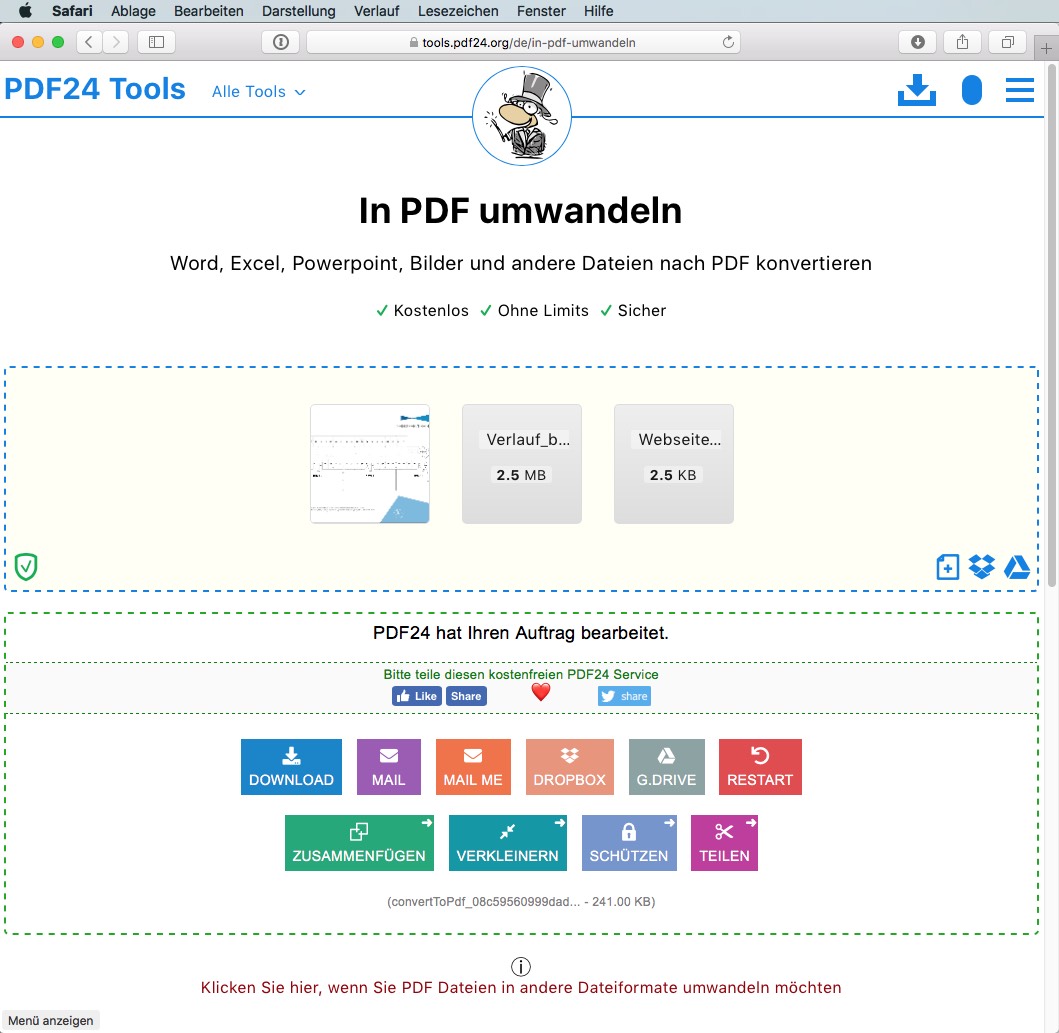The height and width of the screenshot is (1033, 1059).
Task: Open the Bearbeiten menu
Action: click(209, 11)
